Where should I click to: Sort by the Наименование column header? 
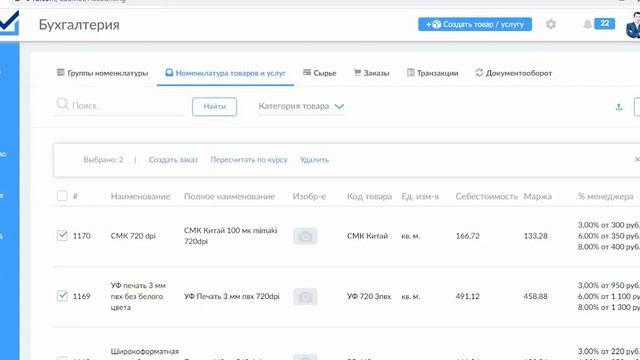140,196
